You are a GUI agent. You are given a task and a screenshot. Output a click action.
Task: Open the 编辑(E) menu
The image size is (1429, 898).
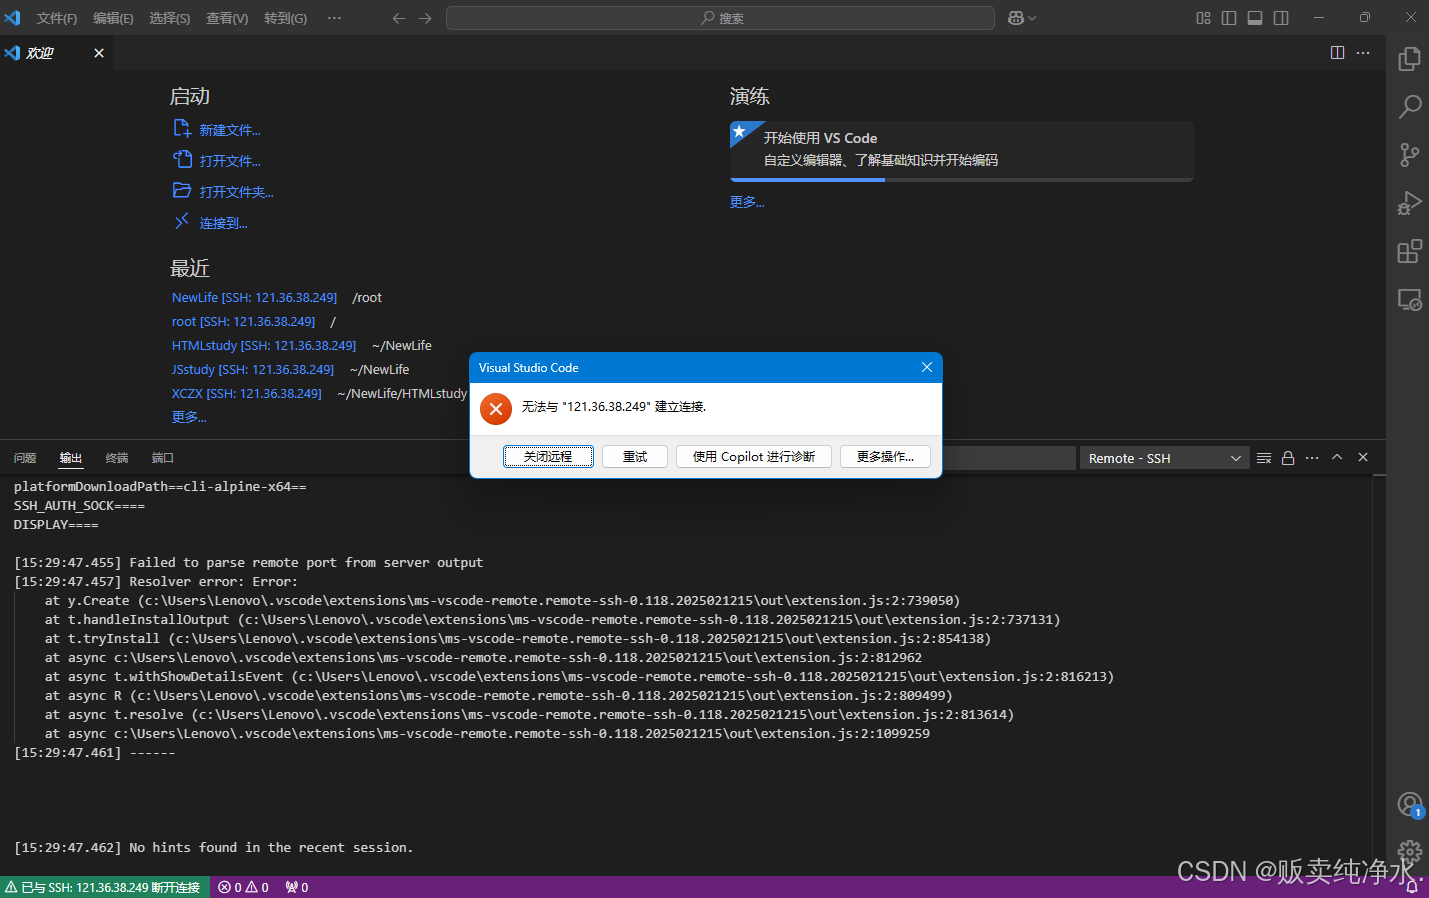click(113, 18)
